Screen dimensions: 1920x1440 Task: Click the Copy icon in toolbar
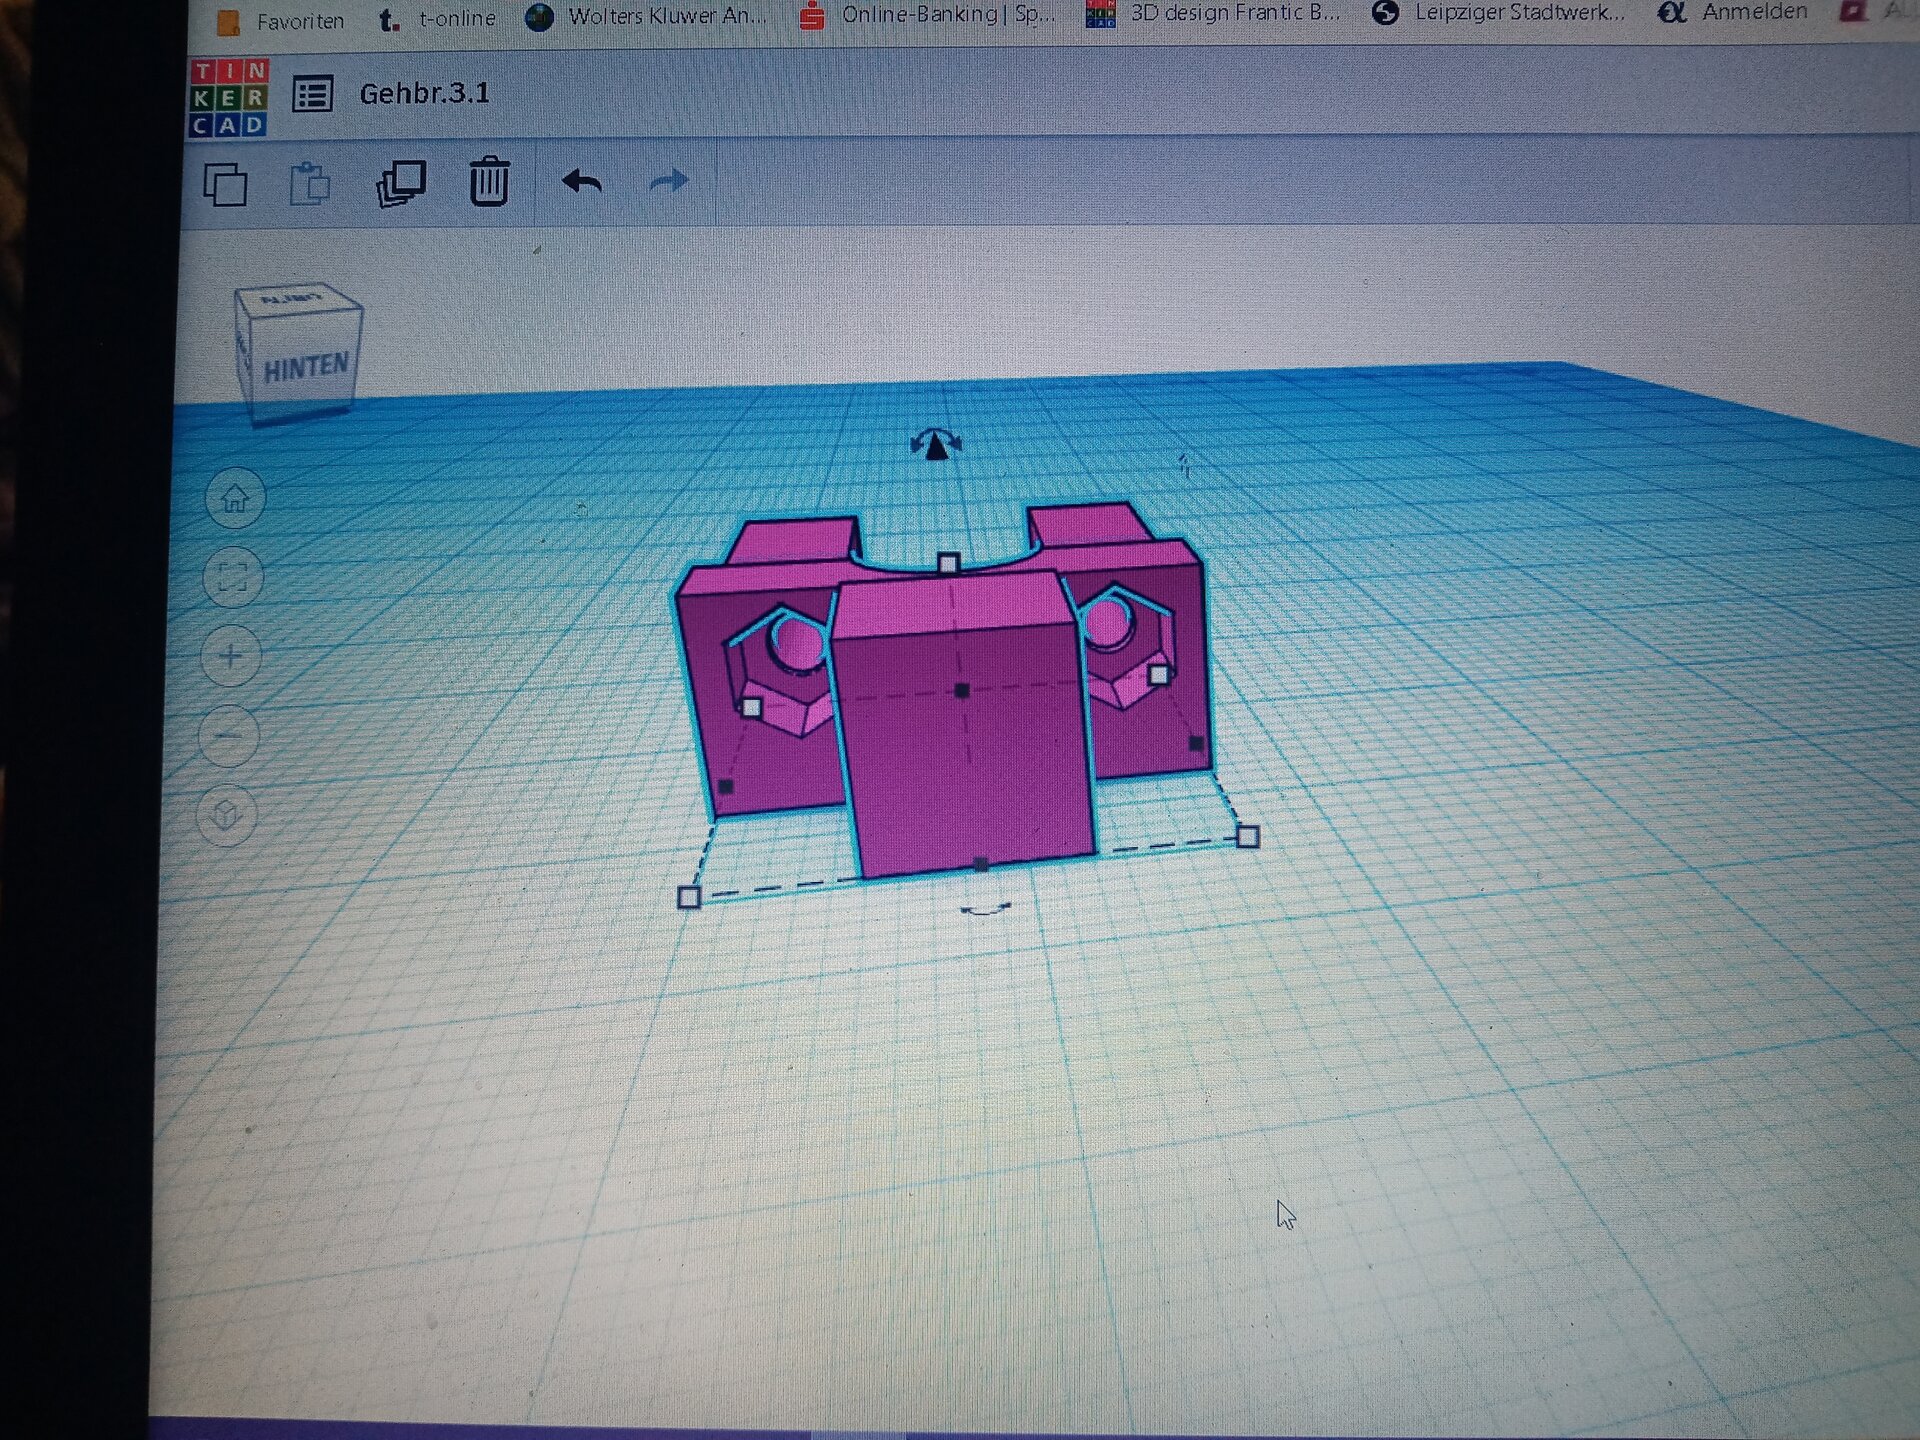tap(225, 185)
